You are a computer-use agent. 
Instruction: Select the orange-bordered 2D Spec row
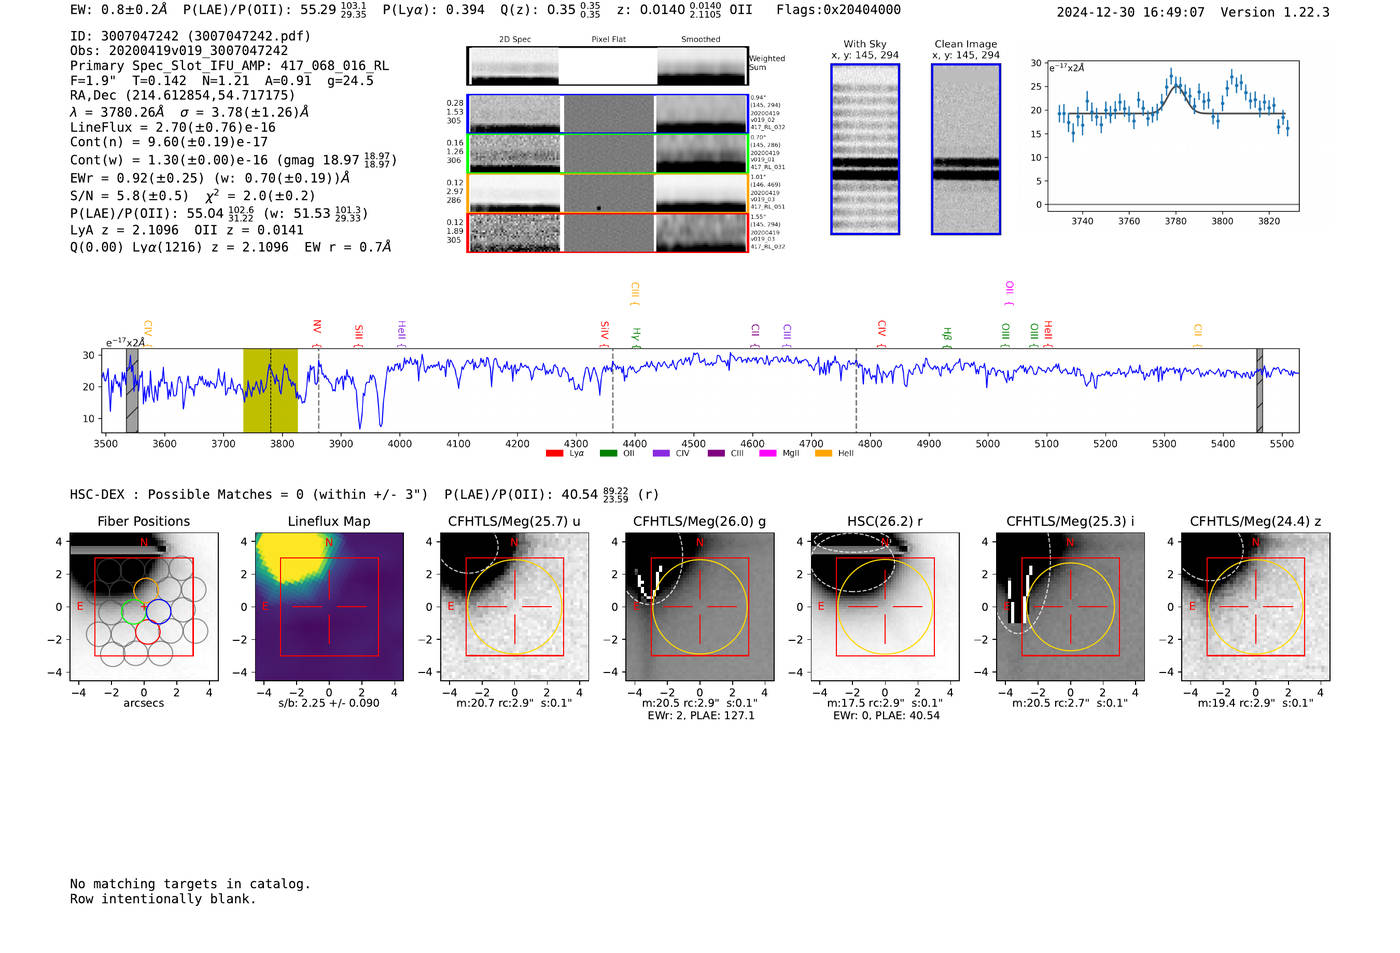pos(608,193)
